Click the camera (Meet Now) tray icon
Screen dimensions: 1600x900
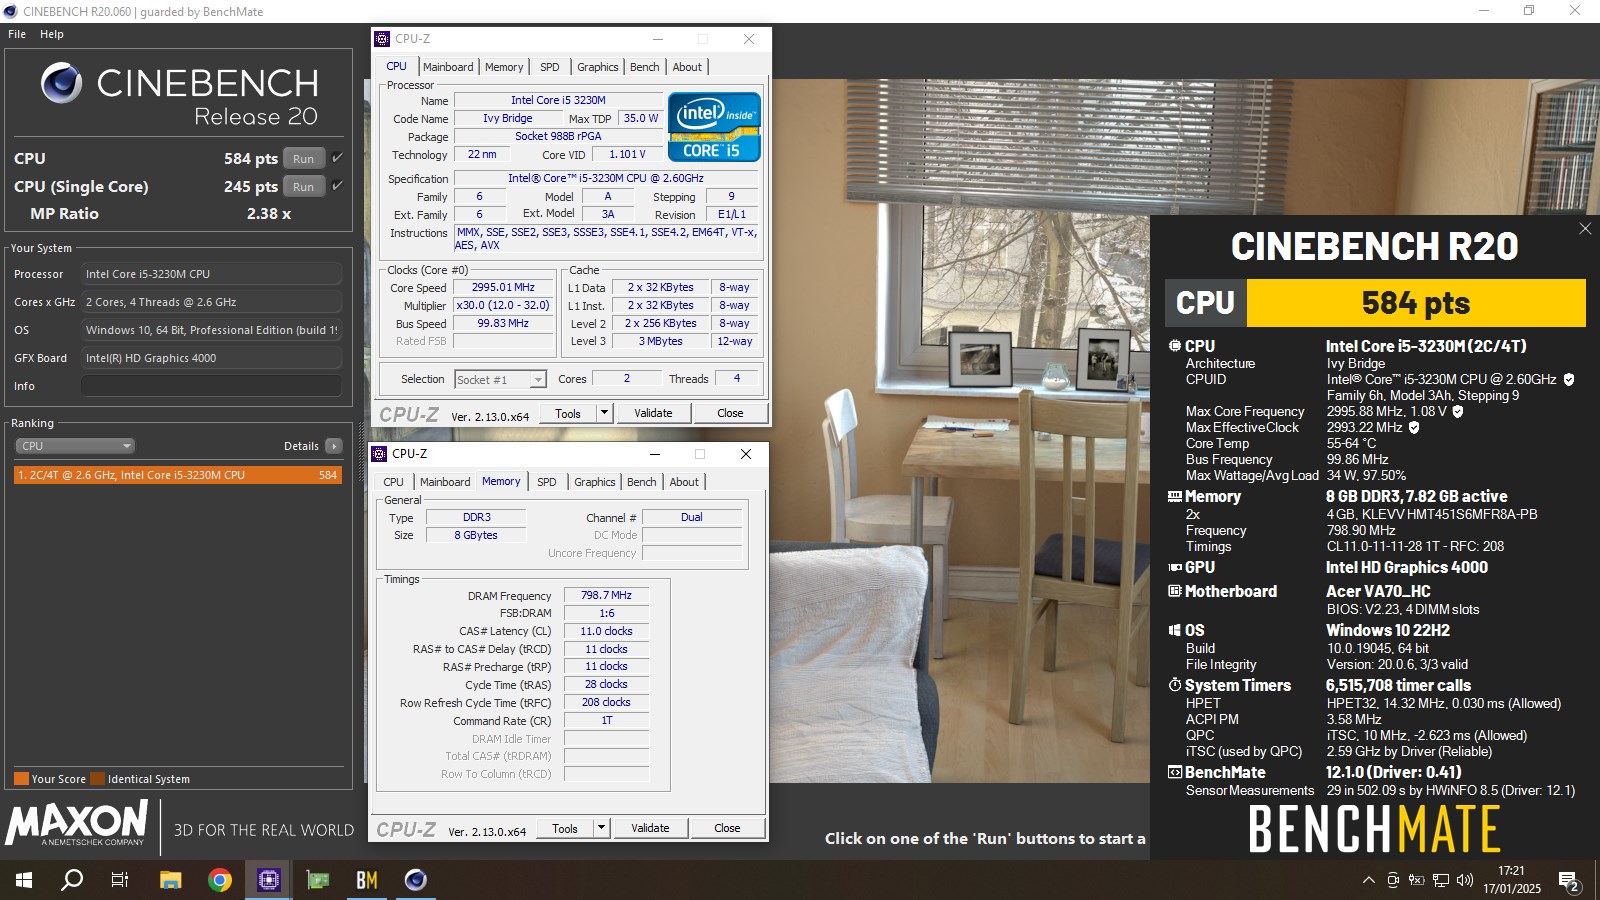(1393, 880)
